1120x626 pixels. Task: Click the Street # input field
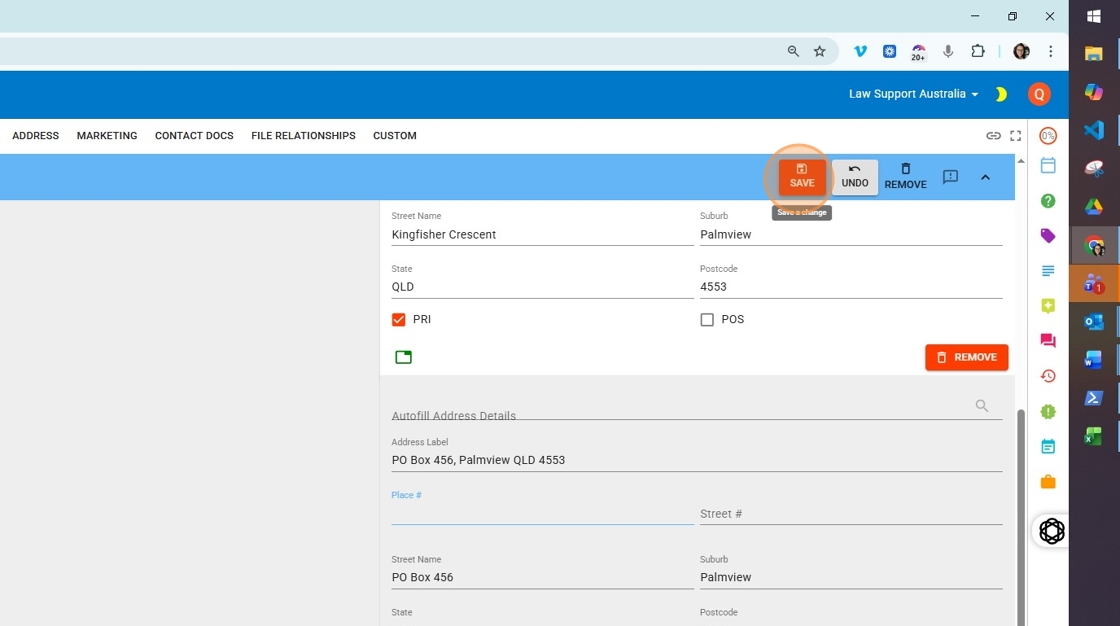coord(850,514)
